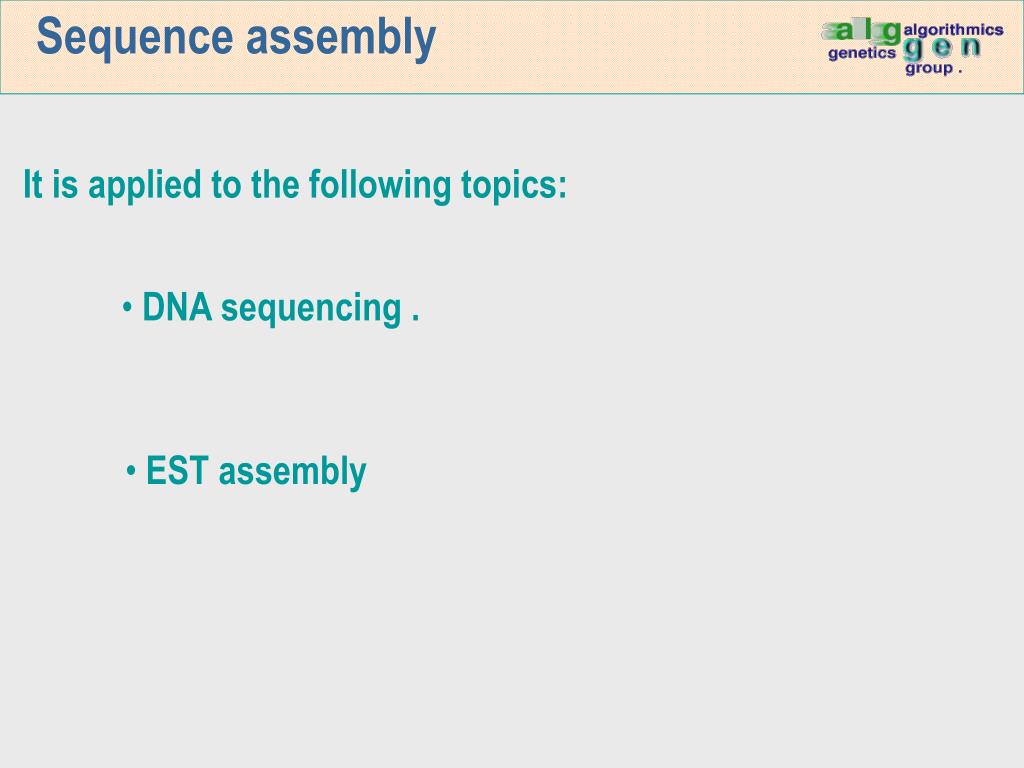Click the word 'DNA' in the first bullet
This screenshot has height=768, width=1024.
pos(177,307)
